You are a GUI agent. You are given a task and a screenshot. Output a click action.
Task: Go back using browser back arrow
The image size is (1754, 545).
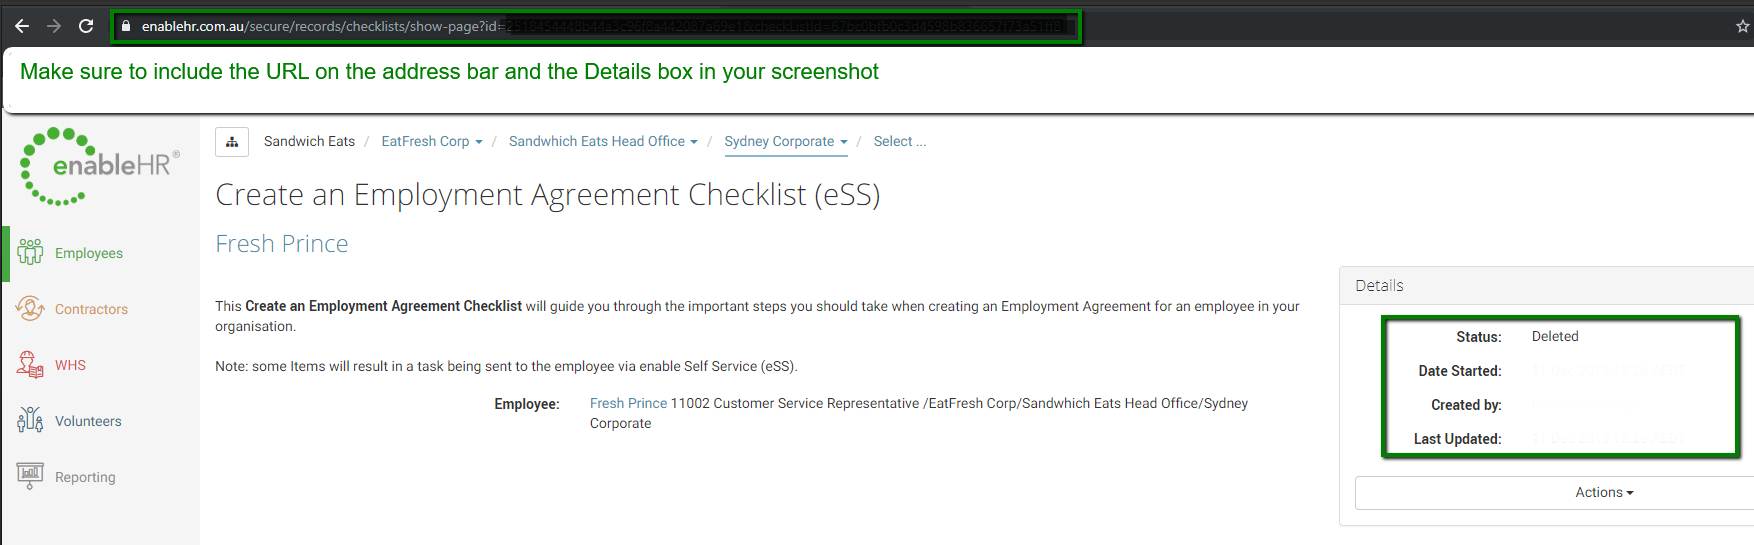click(x=22, y=26)
